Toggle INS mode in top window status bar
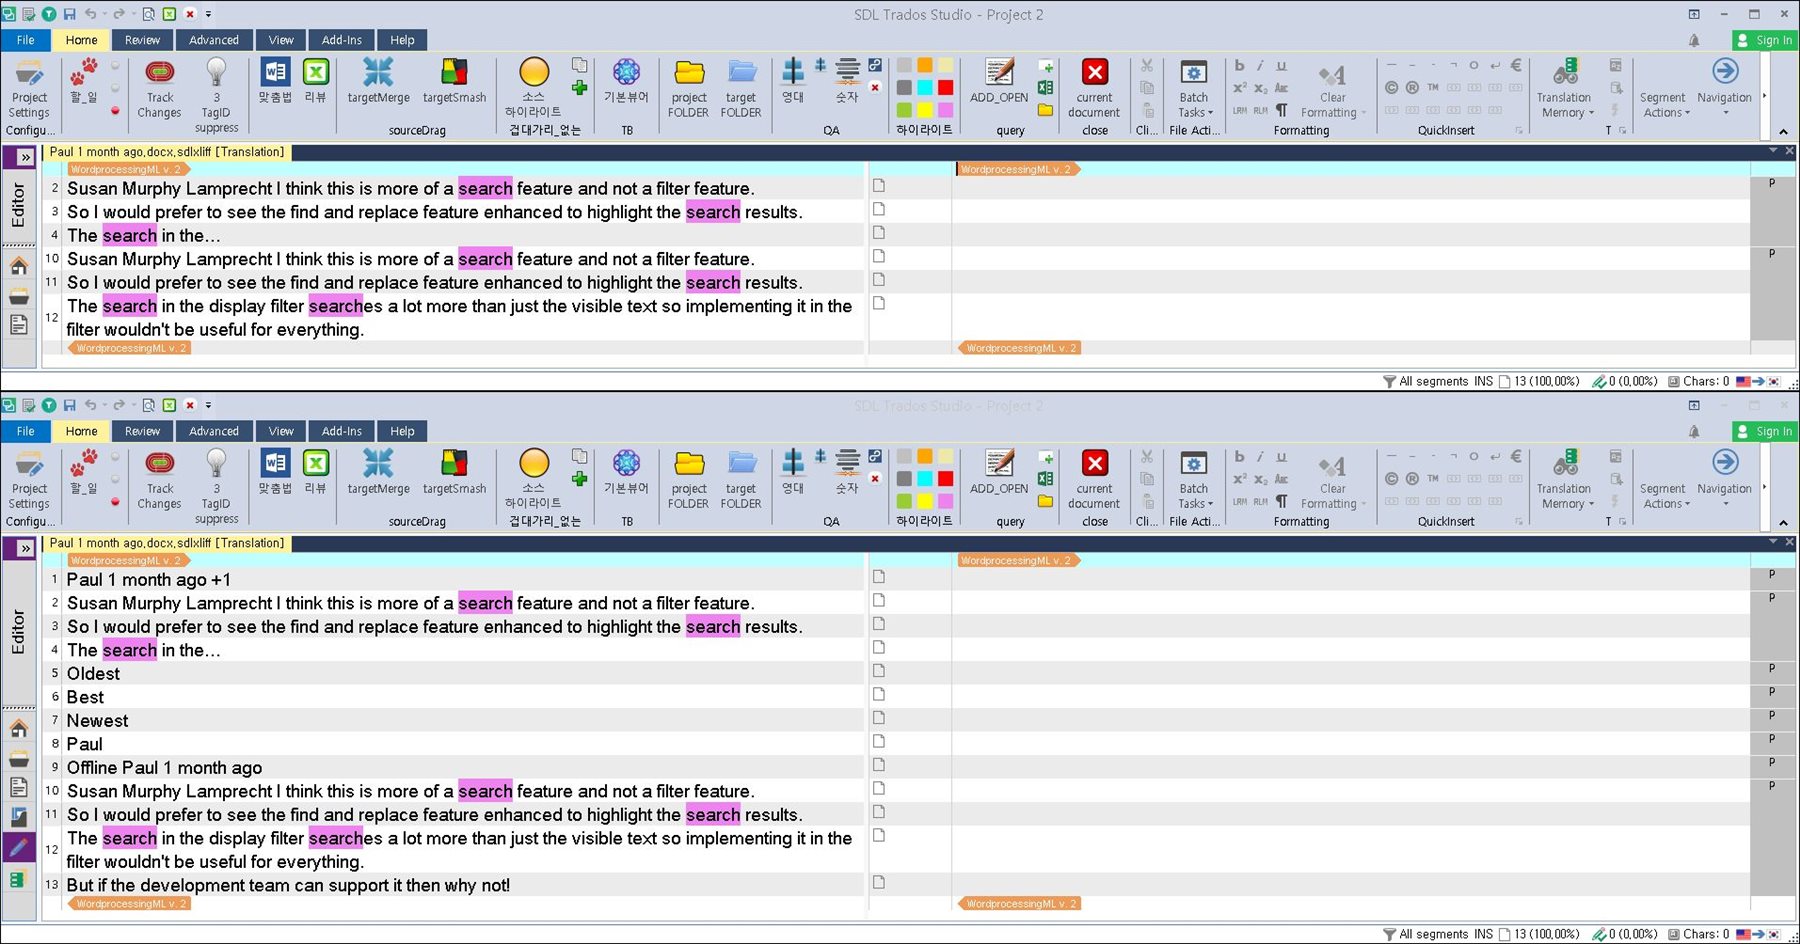Screen dimensions: 1800x944 click(1483, 381)
